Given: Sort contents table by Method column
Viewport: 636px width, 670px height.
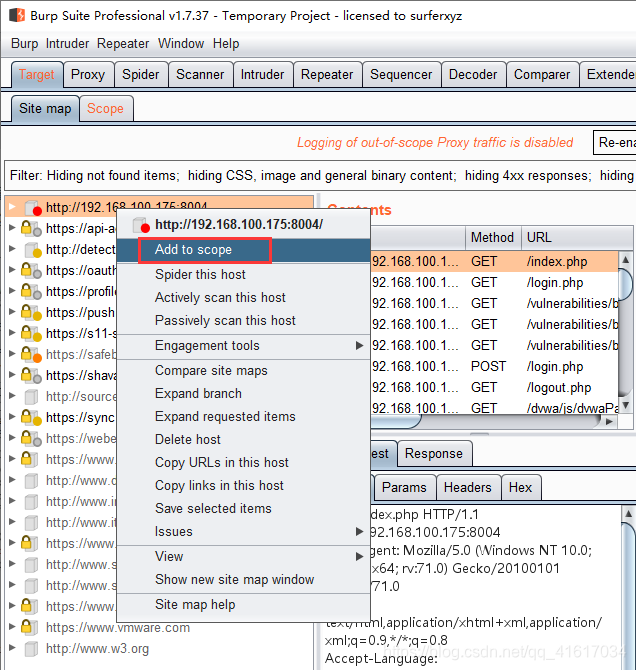Looking at the screenshot, I should (x=492, y=238).
